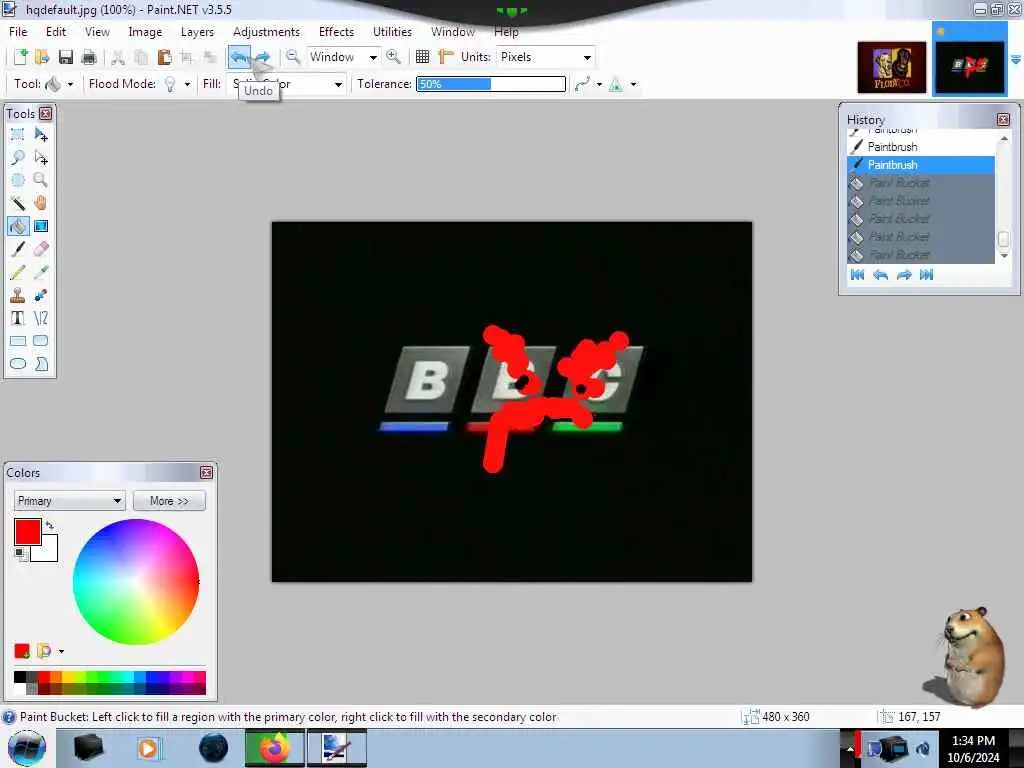Image resolution: width=1024 pixels, height=768 pixels.
Task: Select the Clone Stamp tool
Action: click(18, 295)
